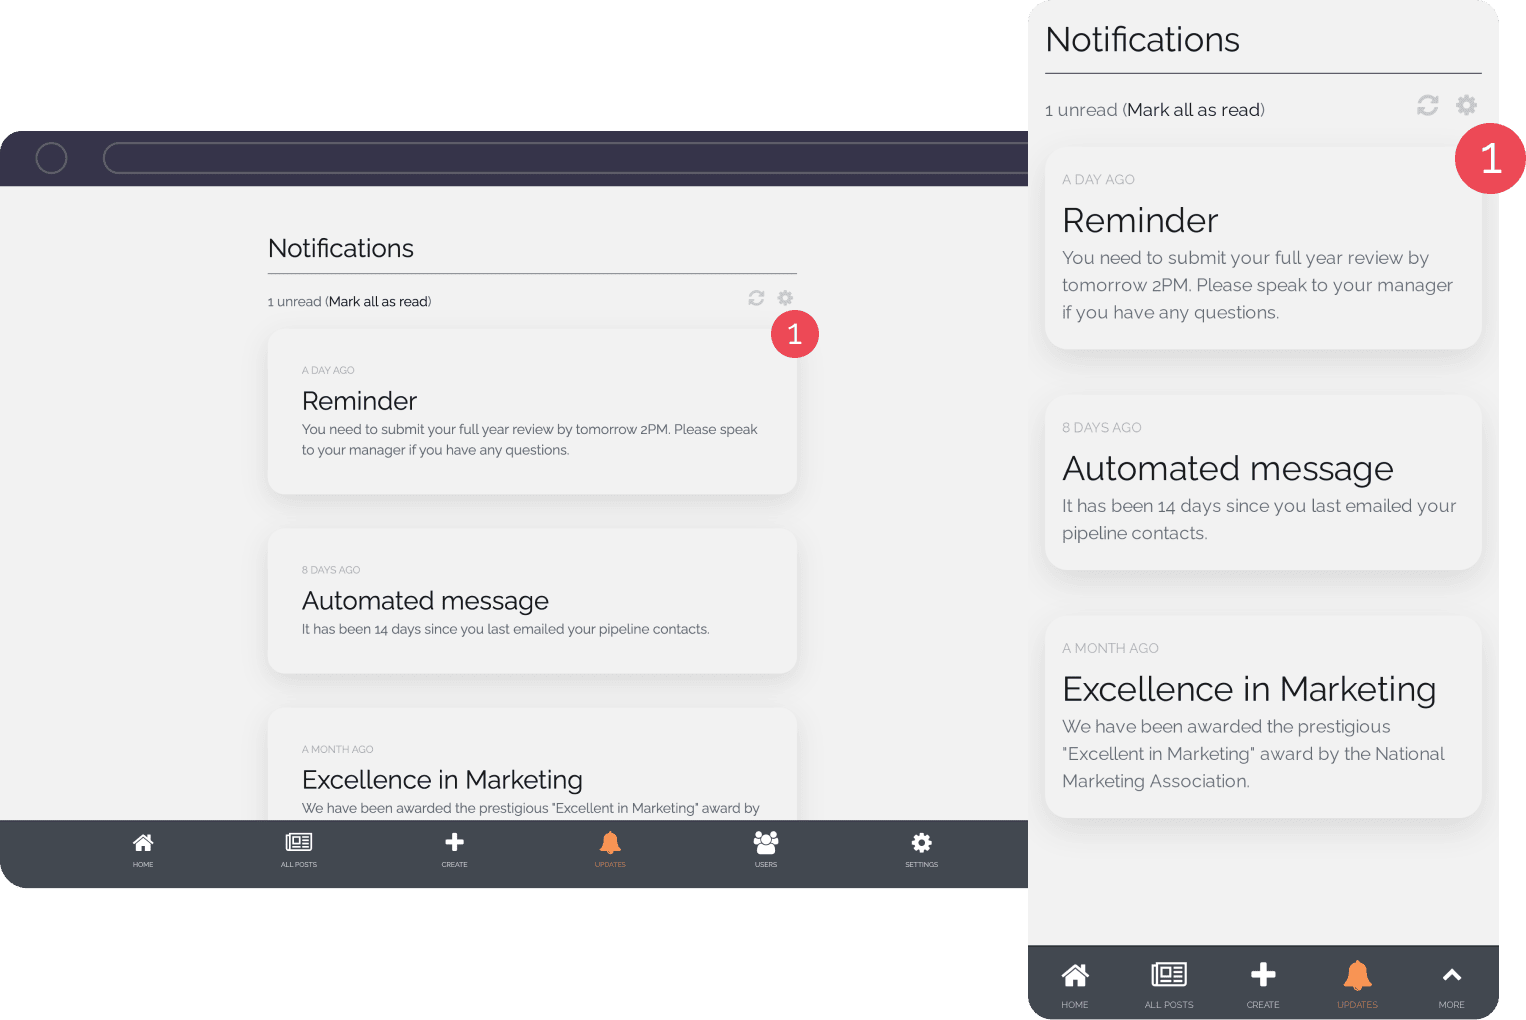Click the red unread badge in mobile view
Screen dimensions: 1526x1020
point(1490,158)
